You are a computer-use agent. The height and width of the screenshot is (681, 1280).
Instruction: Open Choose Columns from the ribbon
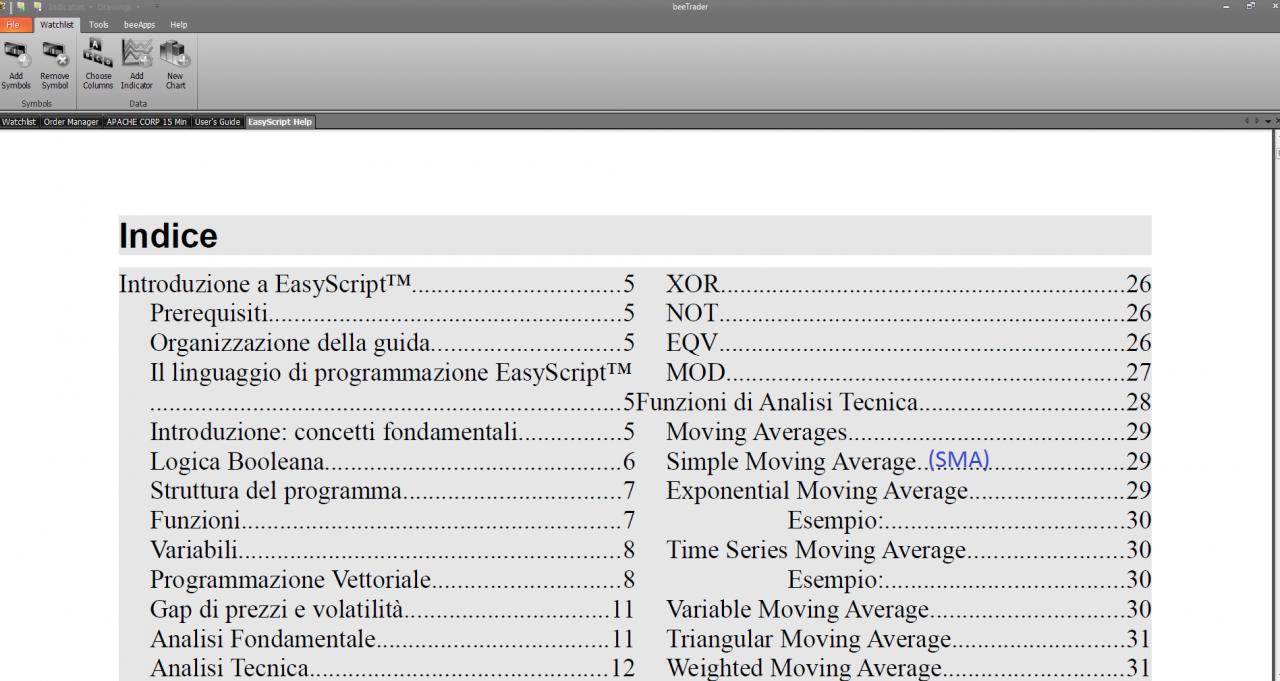click(x=98, y=66)
